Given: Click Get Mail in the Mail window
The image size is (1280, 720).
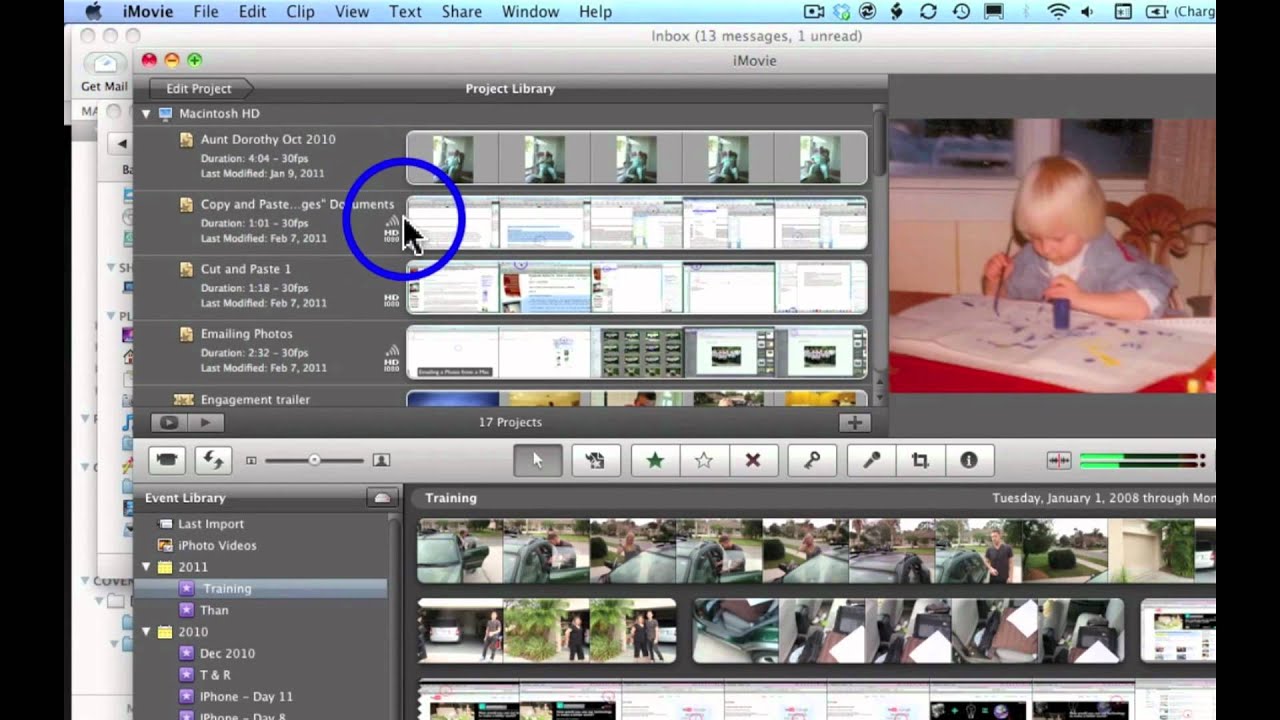Looking at the screenshot, I should [x=104, y=72].
